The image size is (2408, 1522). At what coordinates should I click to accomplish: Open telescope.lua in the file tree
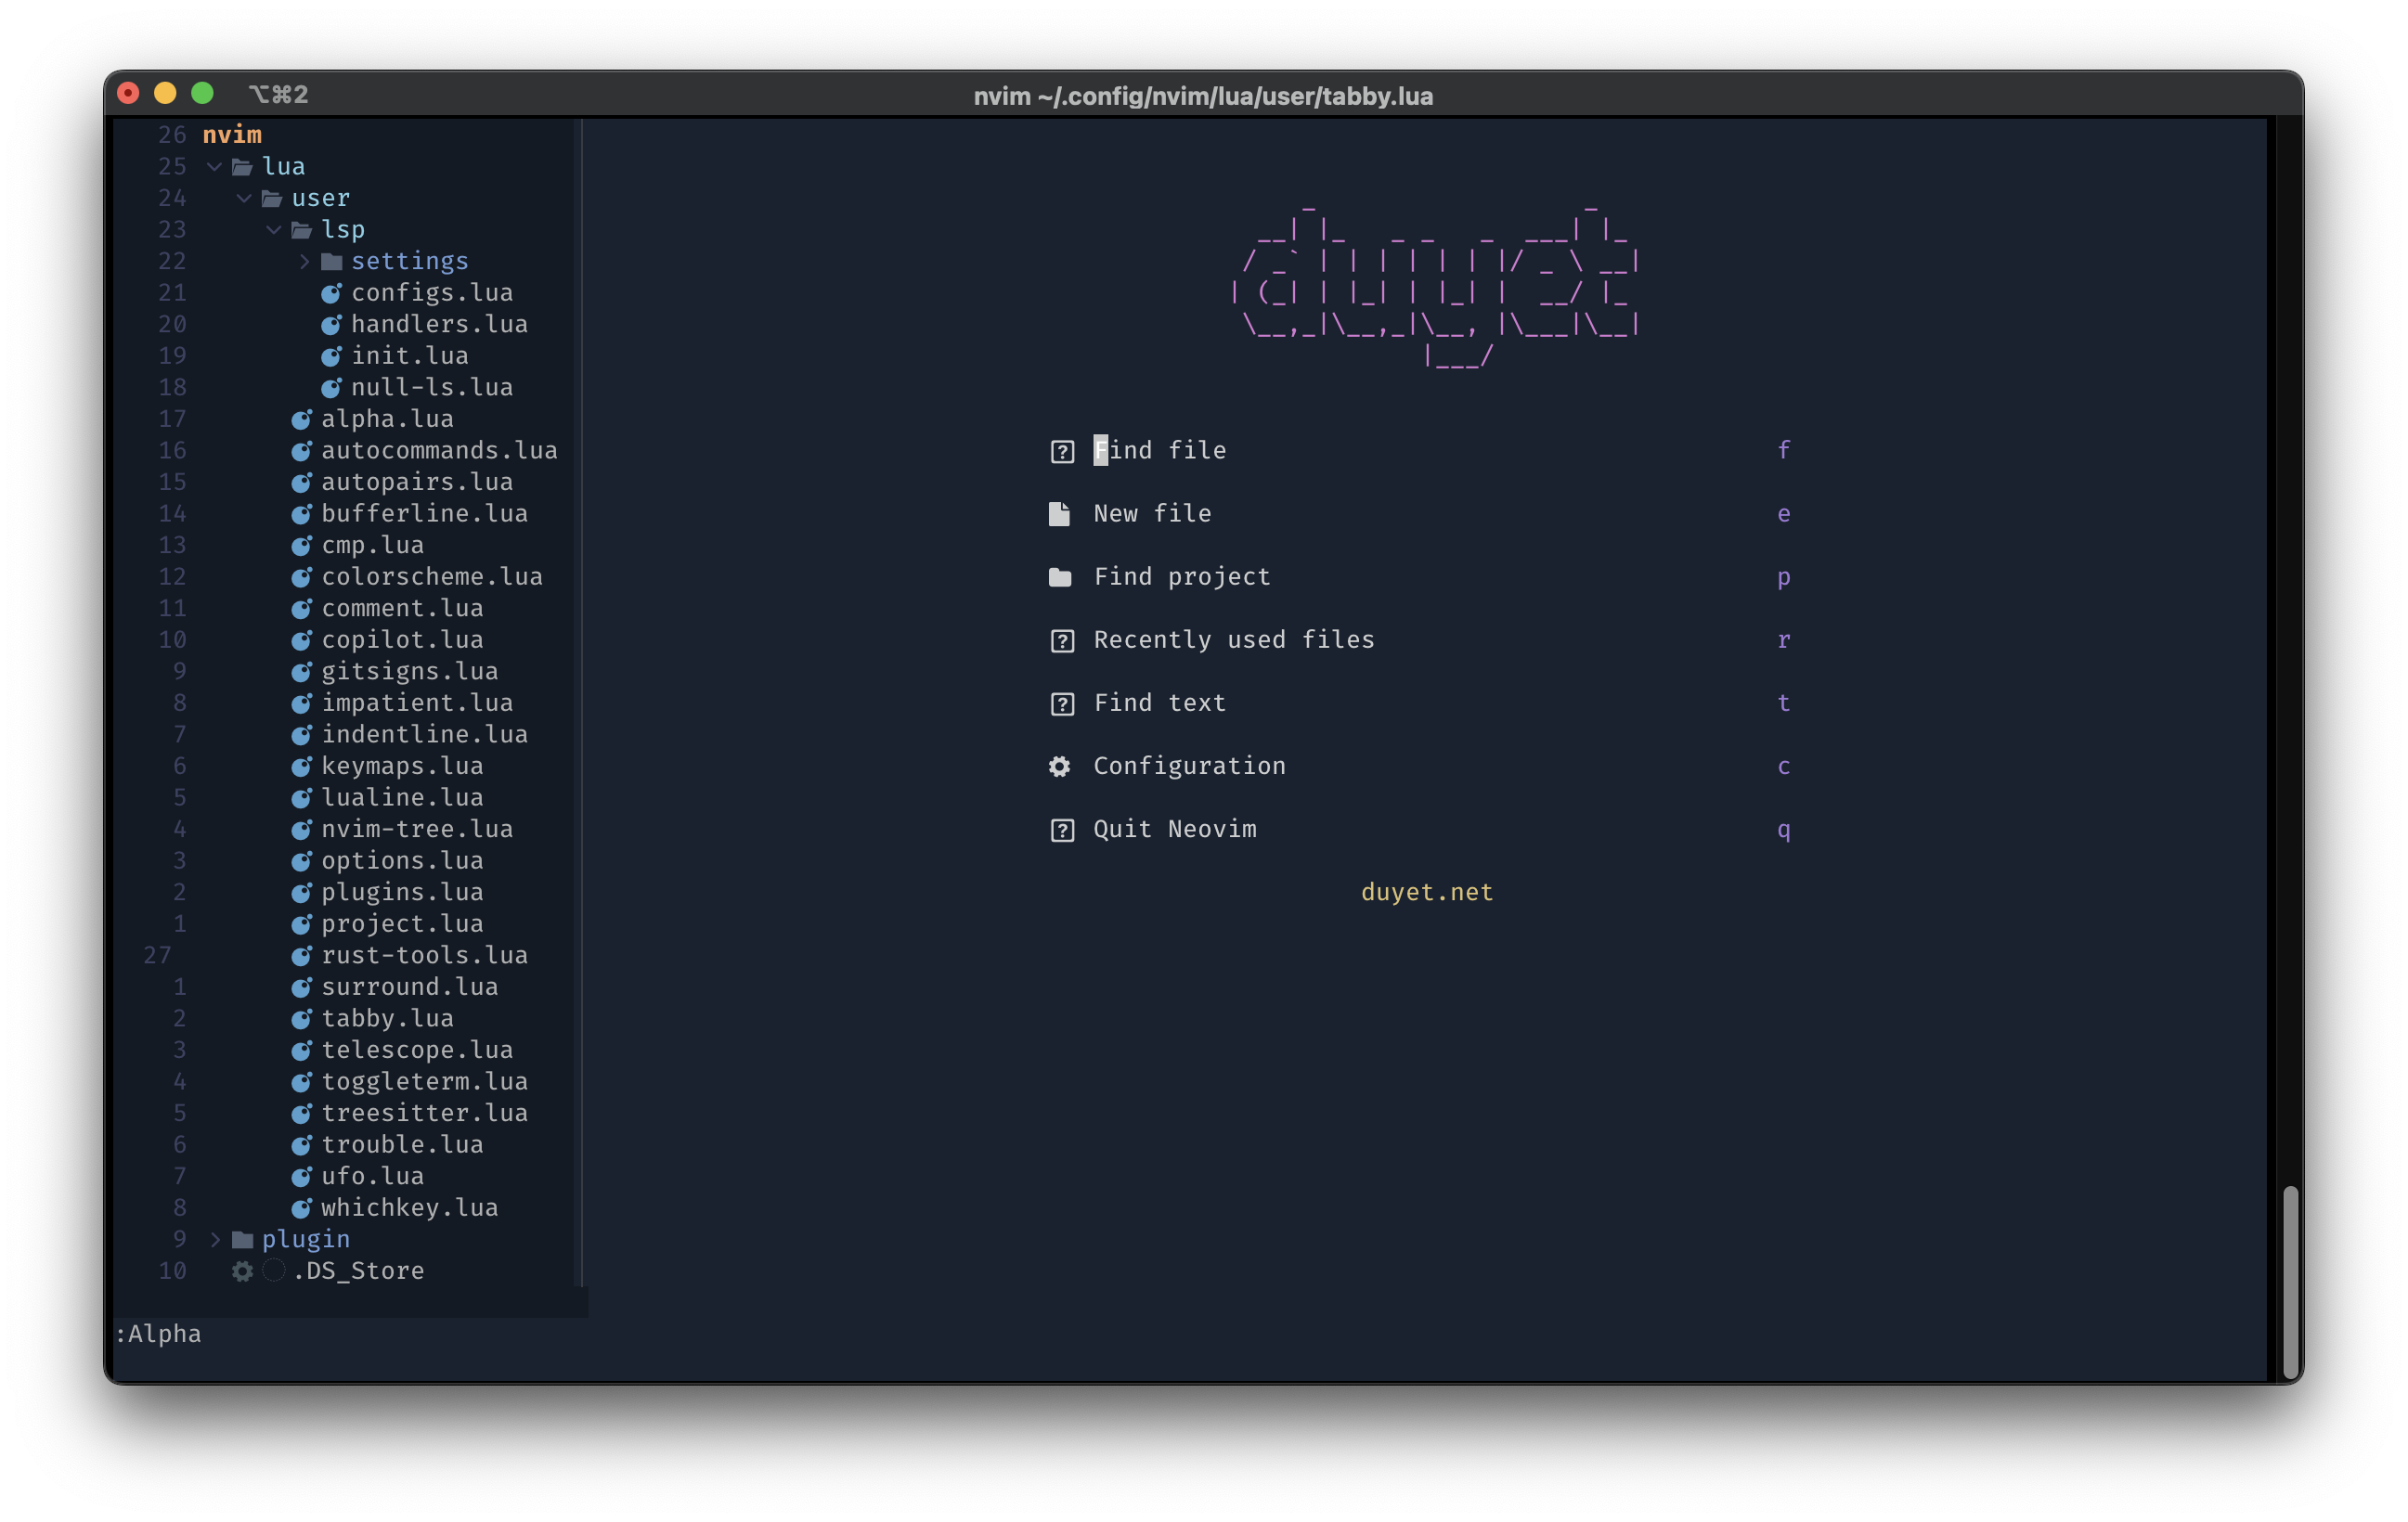(416, 1050)
